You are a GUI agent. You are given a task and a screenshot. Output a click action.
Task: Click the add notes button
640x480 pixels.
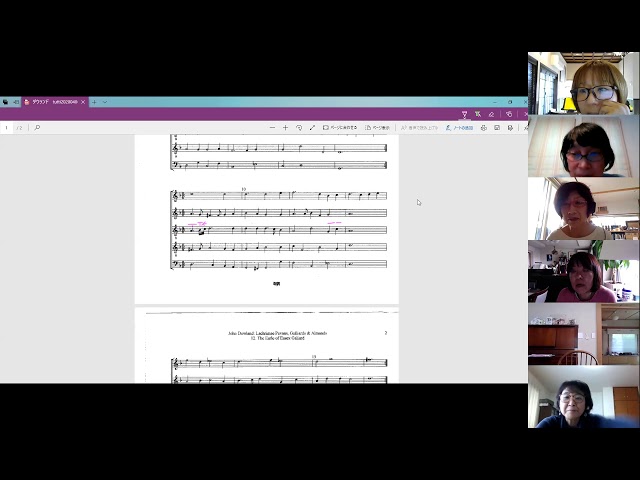[459, 128]
